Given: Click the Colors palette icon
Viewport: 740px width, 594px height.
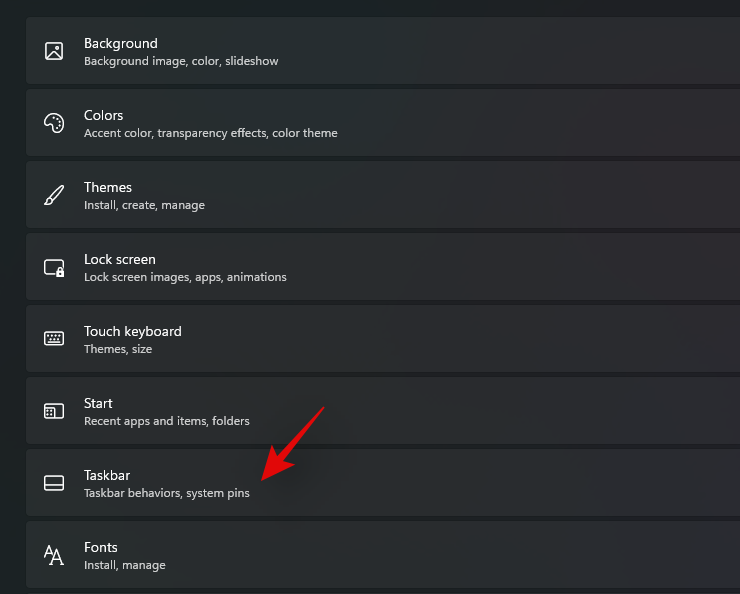Looking at the screenshot, I should (x=54, y=123).
